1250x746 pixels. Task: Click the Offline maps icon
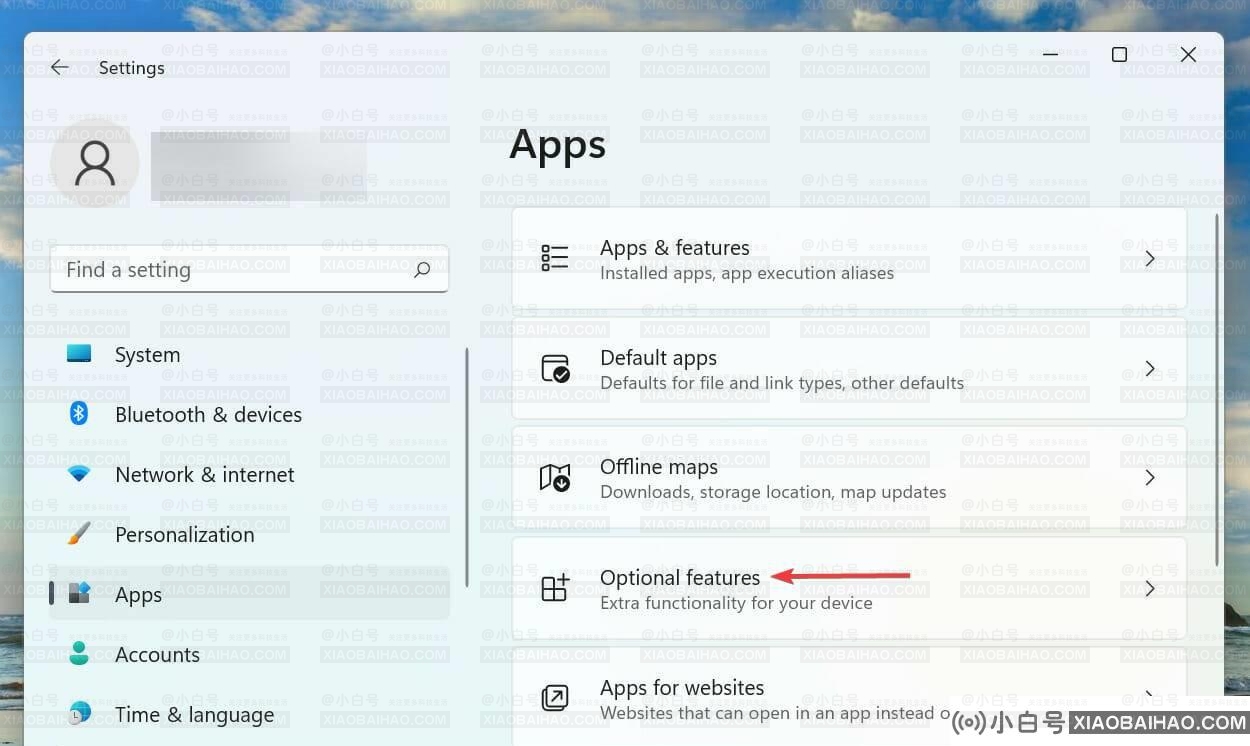click(555, 478)
